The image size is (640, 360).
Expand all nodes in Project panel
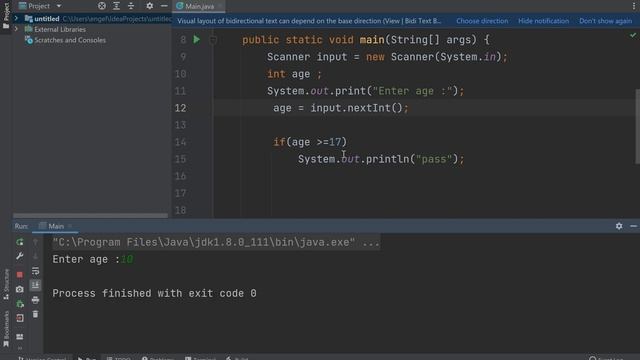click(x=116, y=6)
